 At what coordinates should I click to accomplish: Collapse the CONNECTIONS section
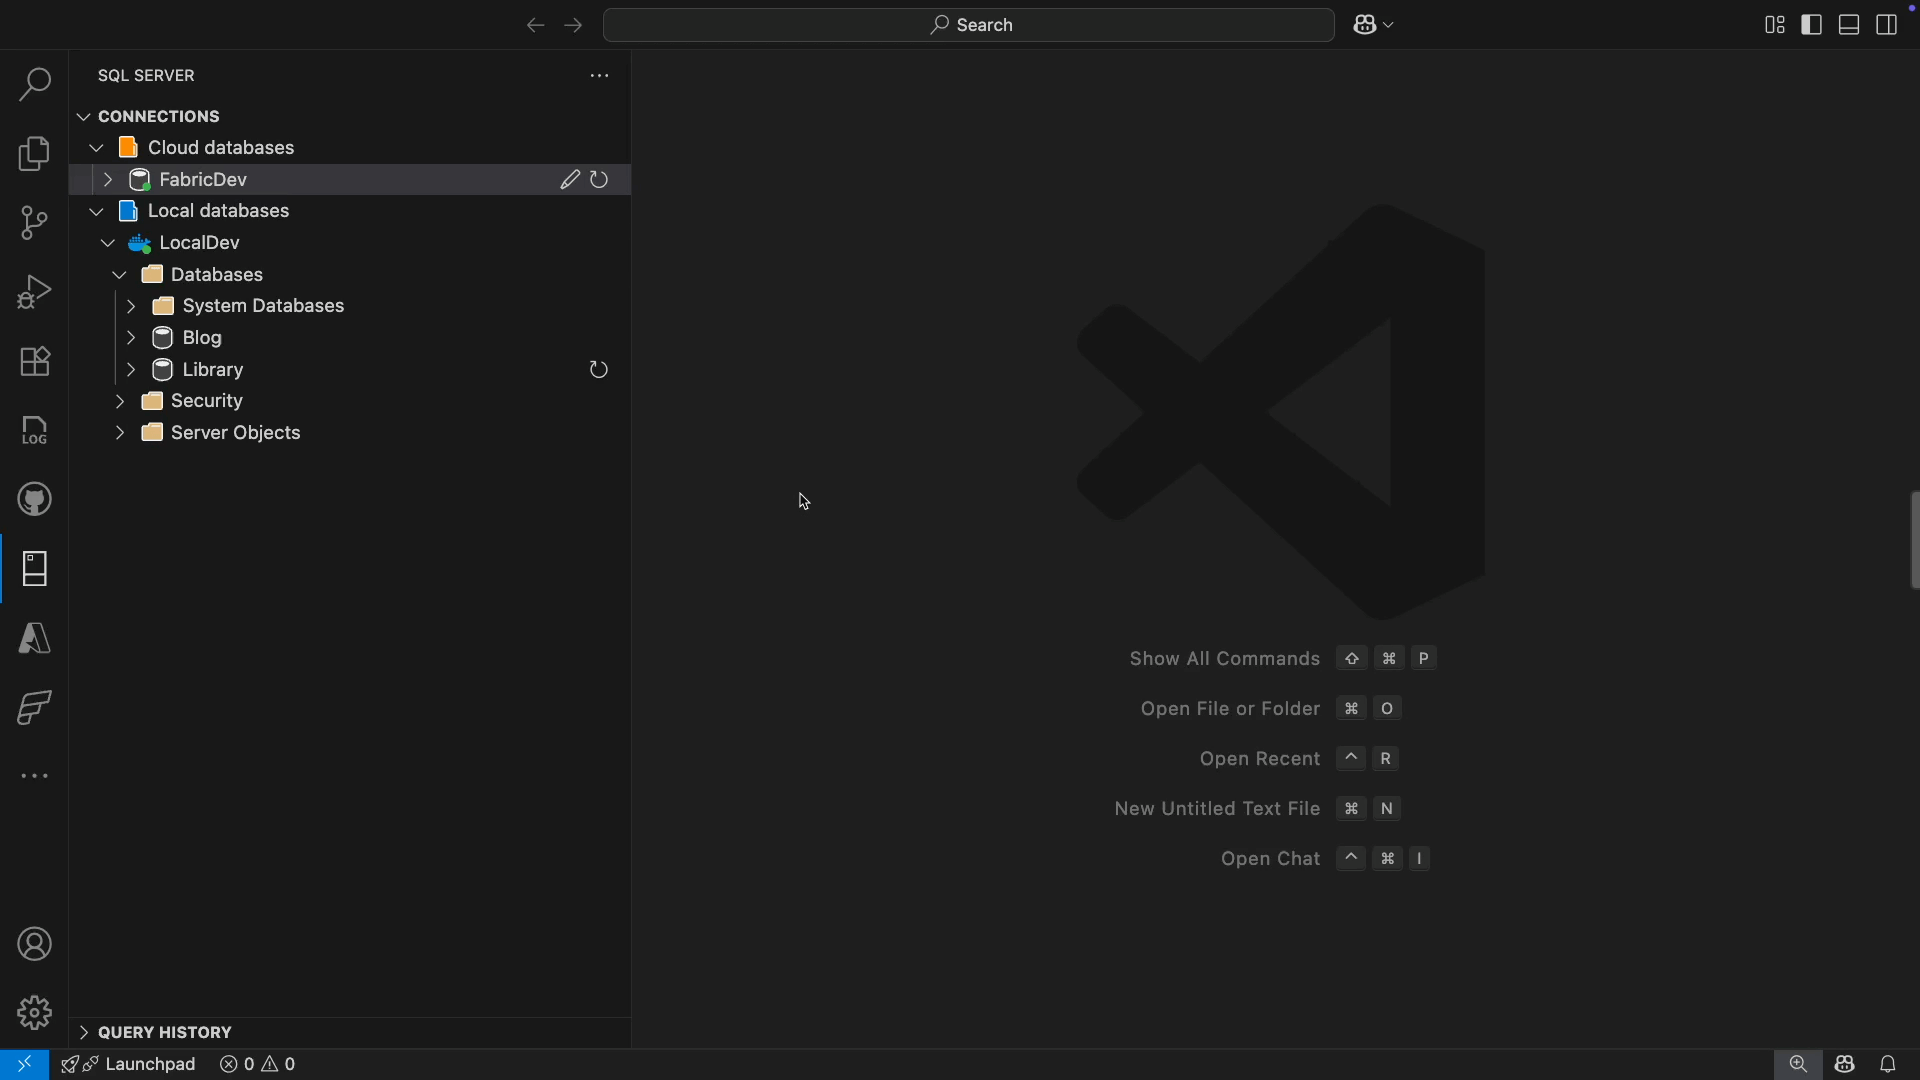pyautogui.click(x=84, y=117)
